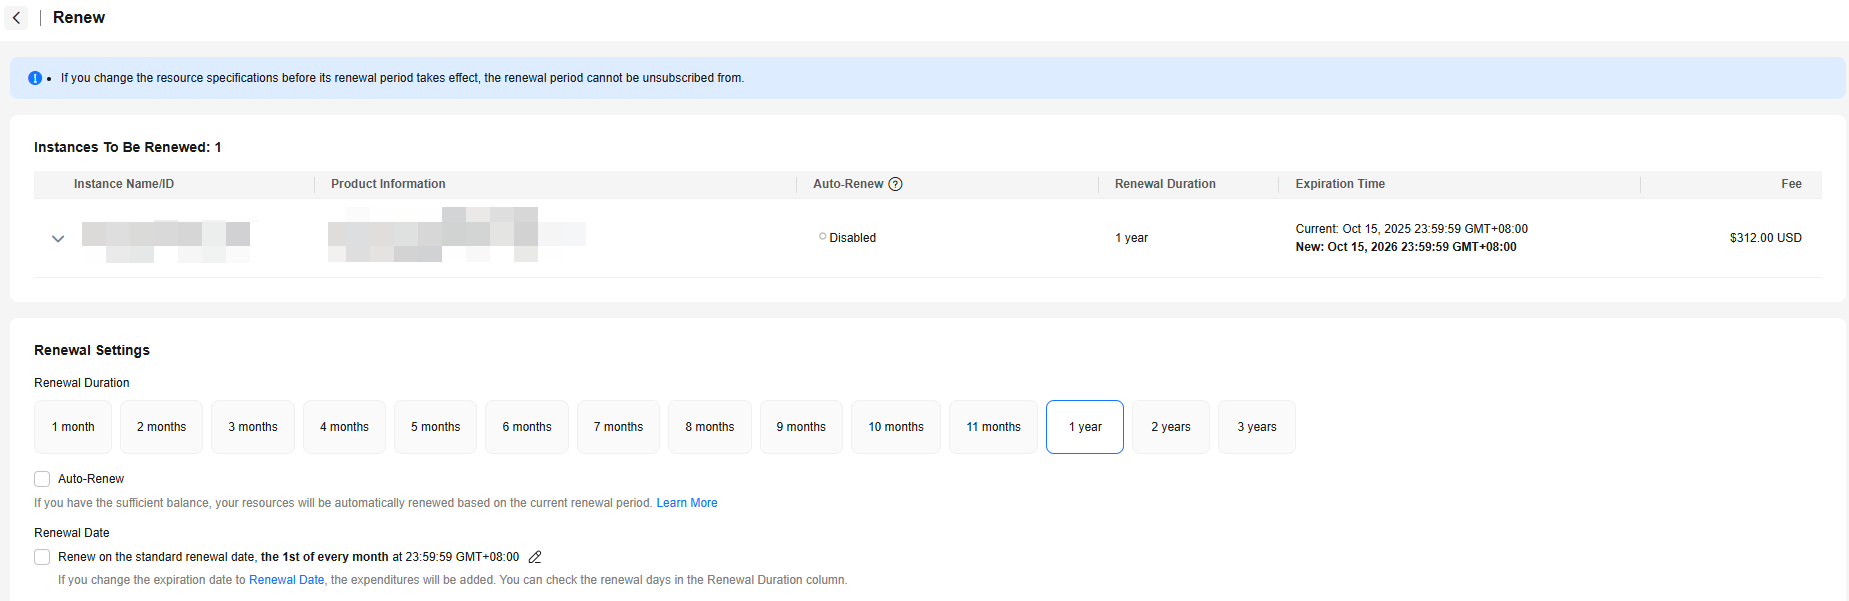Click the edit pencil icon for renewal date
1849x601 pixels.
(535, 557)
